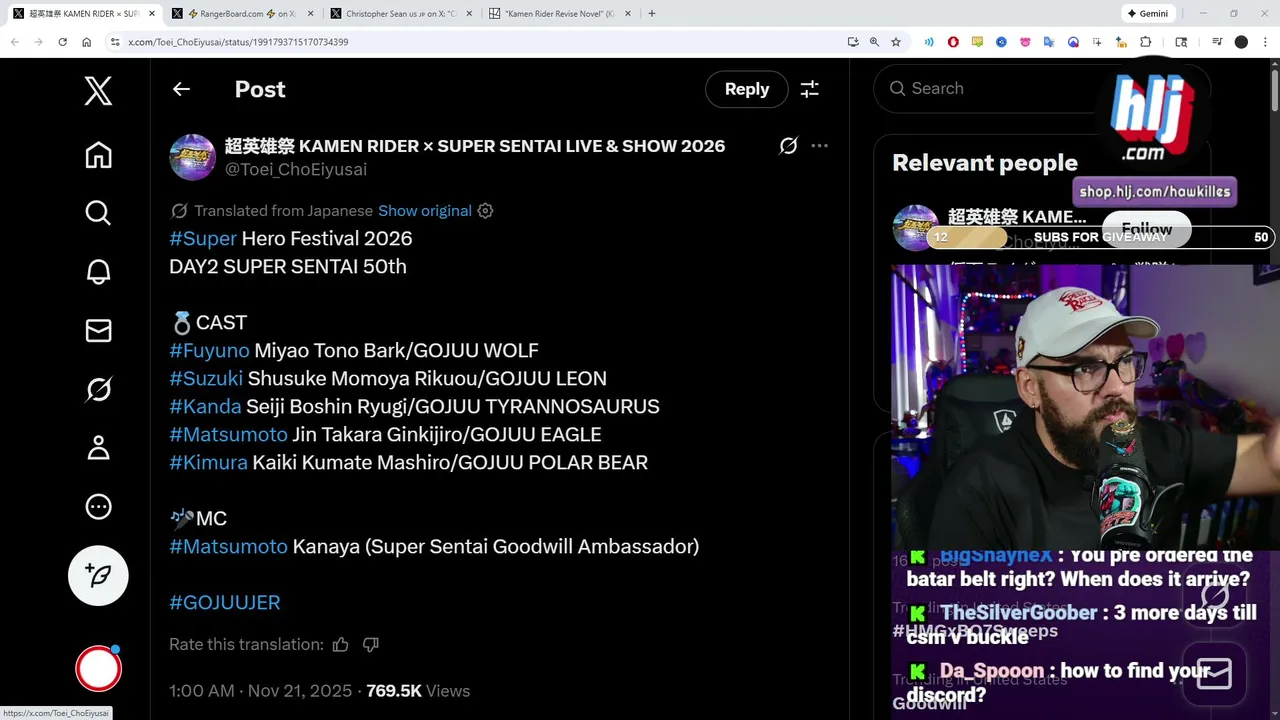The image size is (1280, 720).
Task: Open the account avatar at sidebar bottom
Action: click(98, 669)
